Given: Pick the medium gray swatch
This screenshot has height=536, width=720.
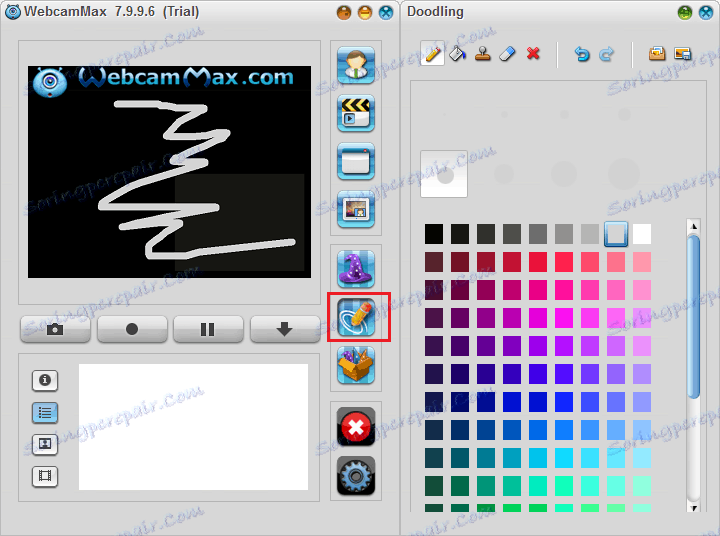Looking at the screenshot, I should pyautogui.click(x=538, y=234).
